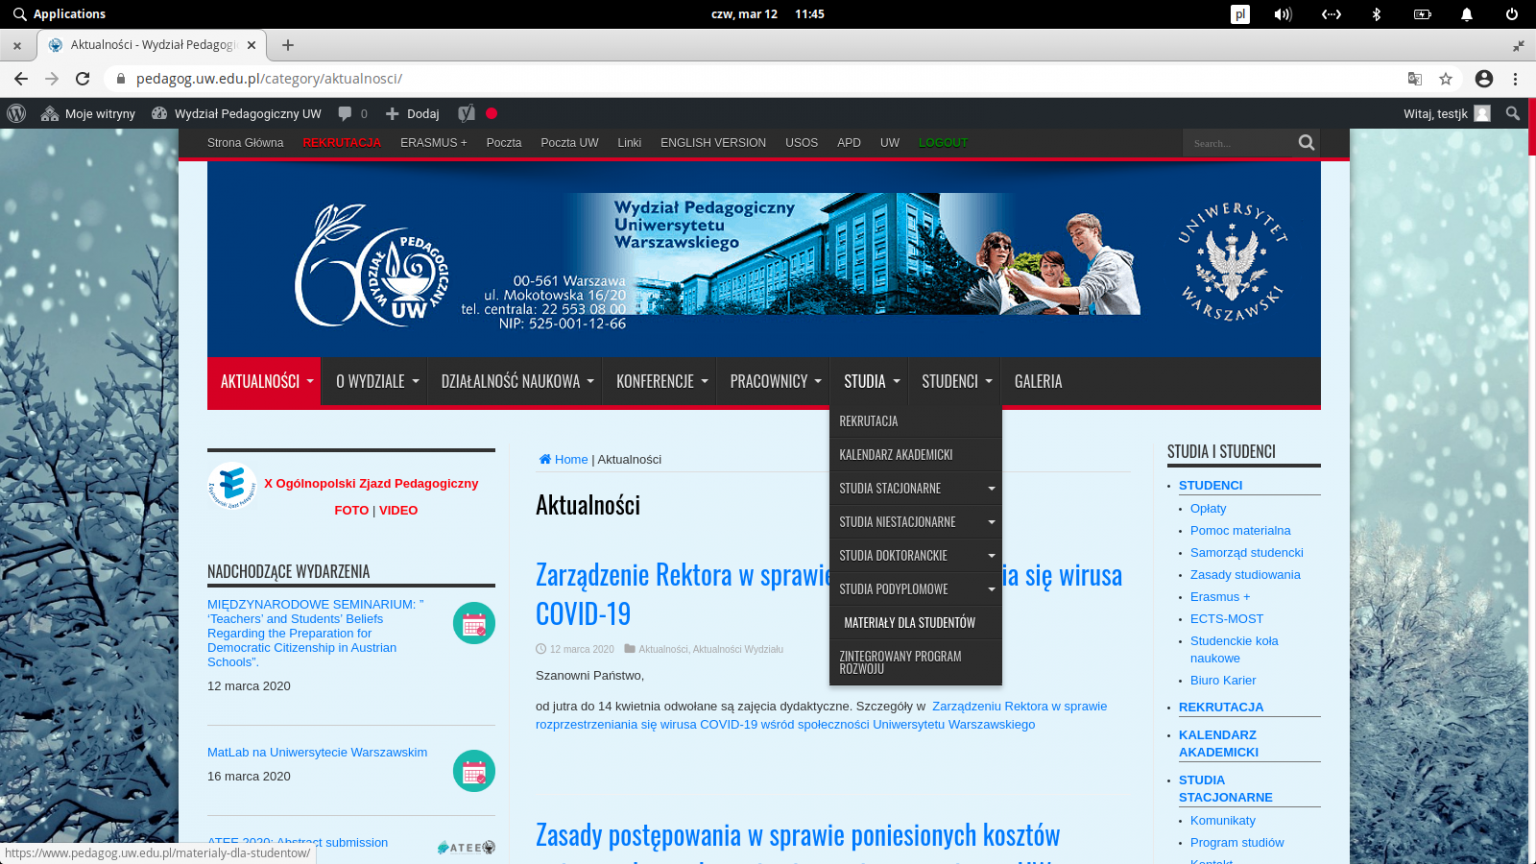
Task: Open the Studenci navigation menu
Action: 954,381
